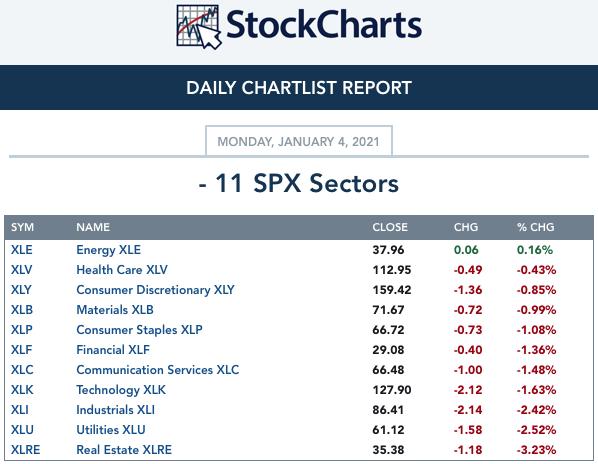
Task: Open the StockCharts wordmark link
Action: 324,25
